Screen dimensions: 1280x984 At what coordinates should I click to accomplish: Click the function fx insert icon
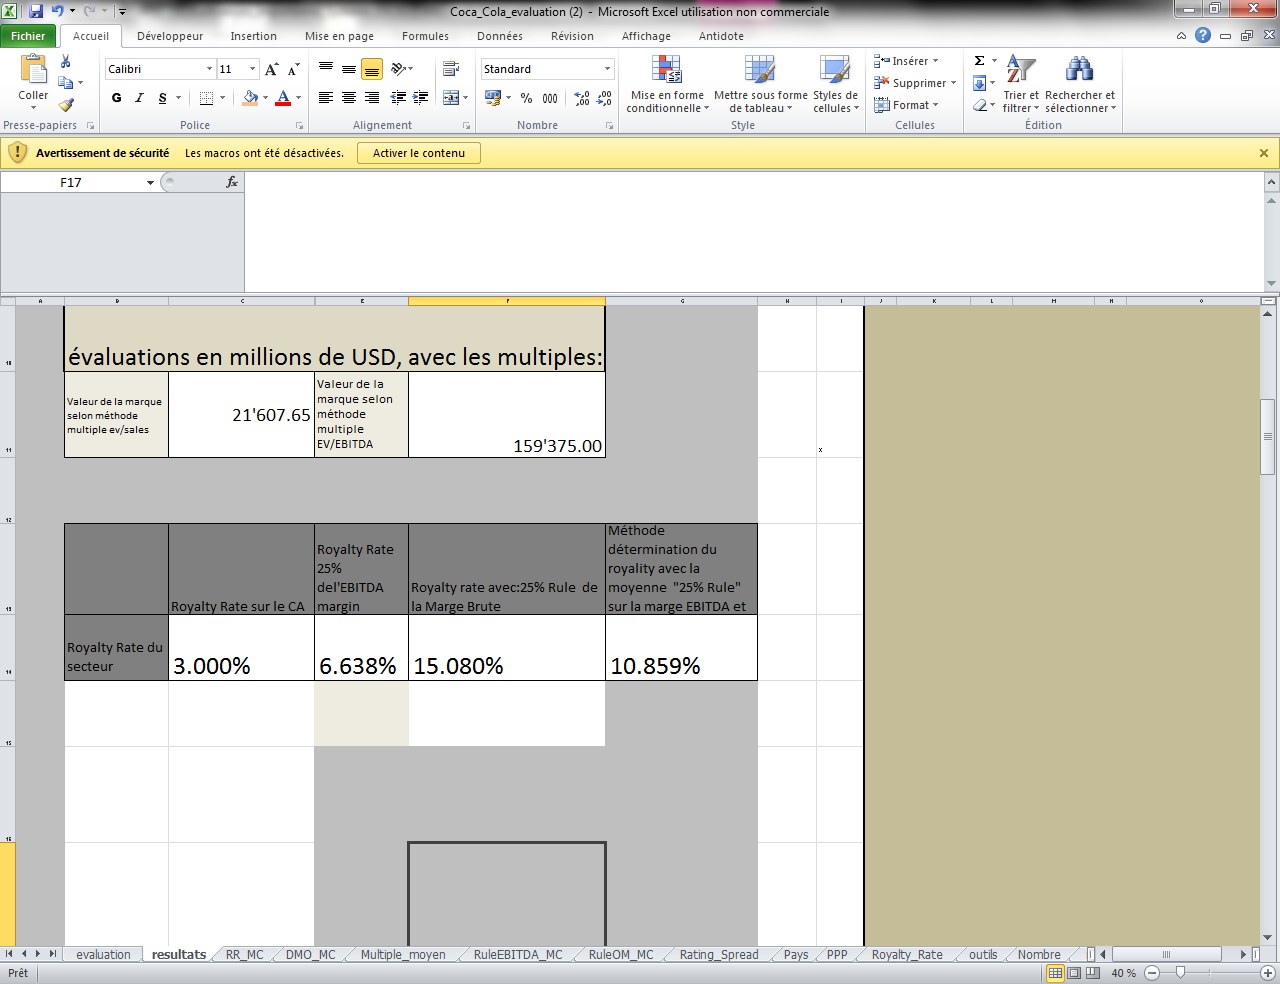tap(232, 182)
